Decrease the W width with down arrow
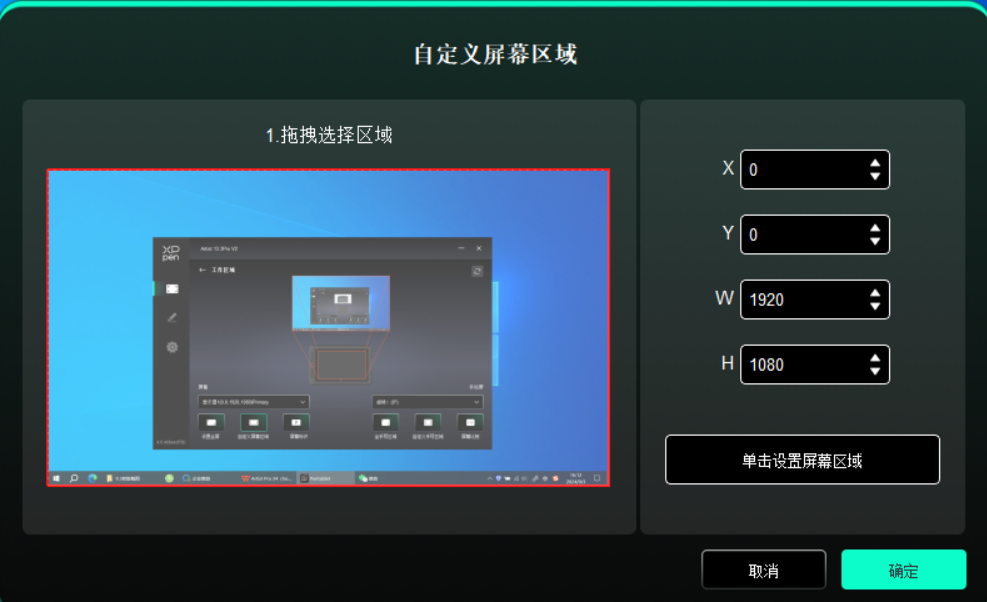The width and height of the screenshot is (987, 602). pyautogui.click(x=875, y=307)
